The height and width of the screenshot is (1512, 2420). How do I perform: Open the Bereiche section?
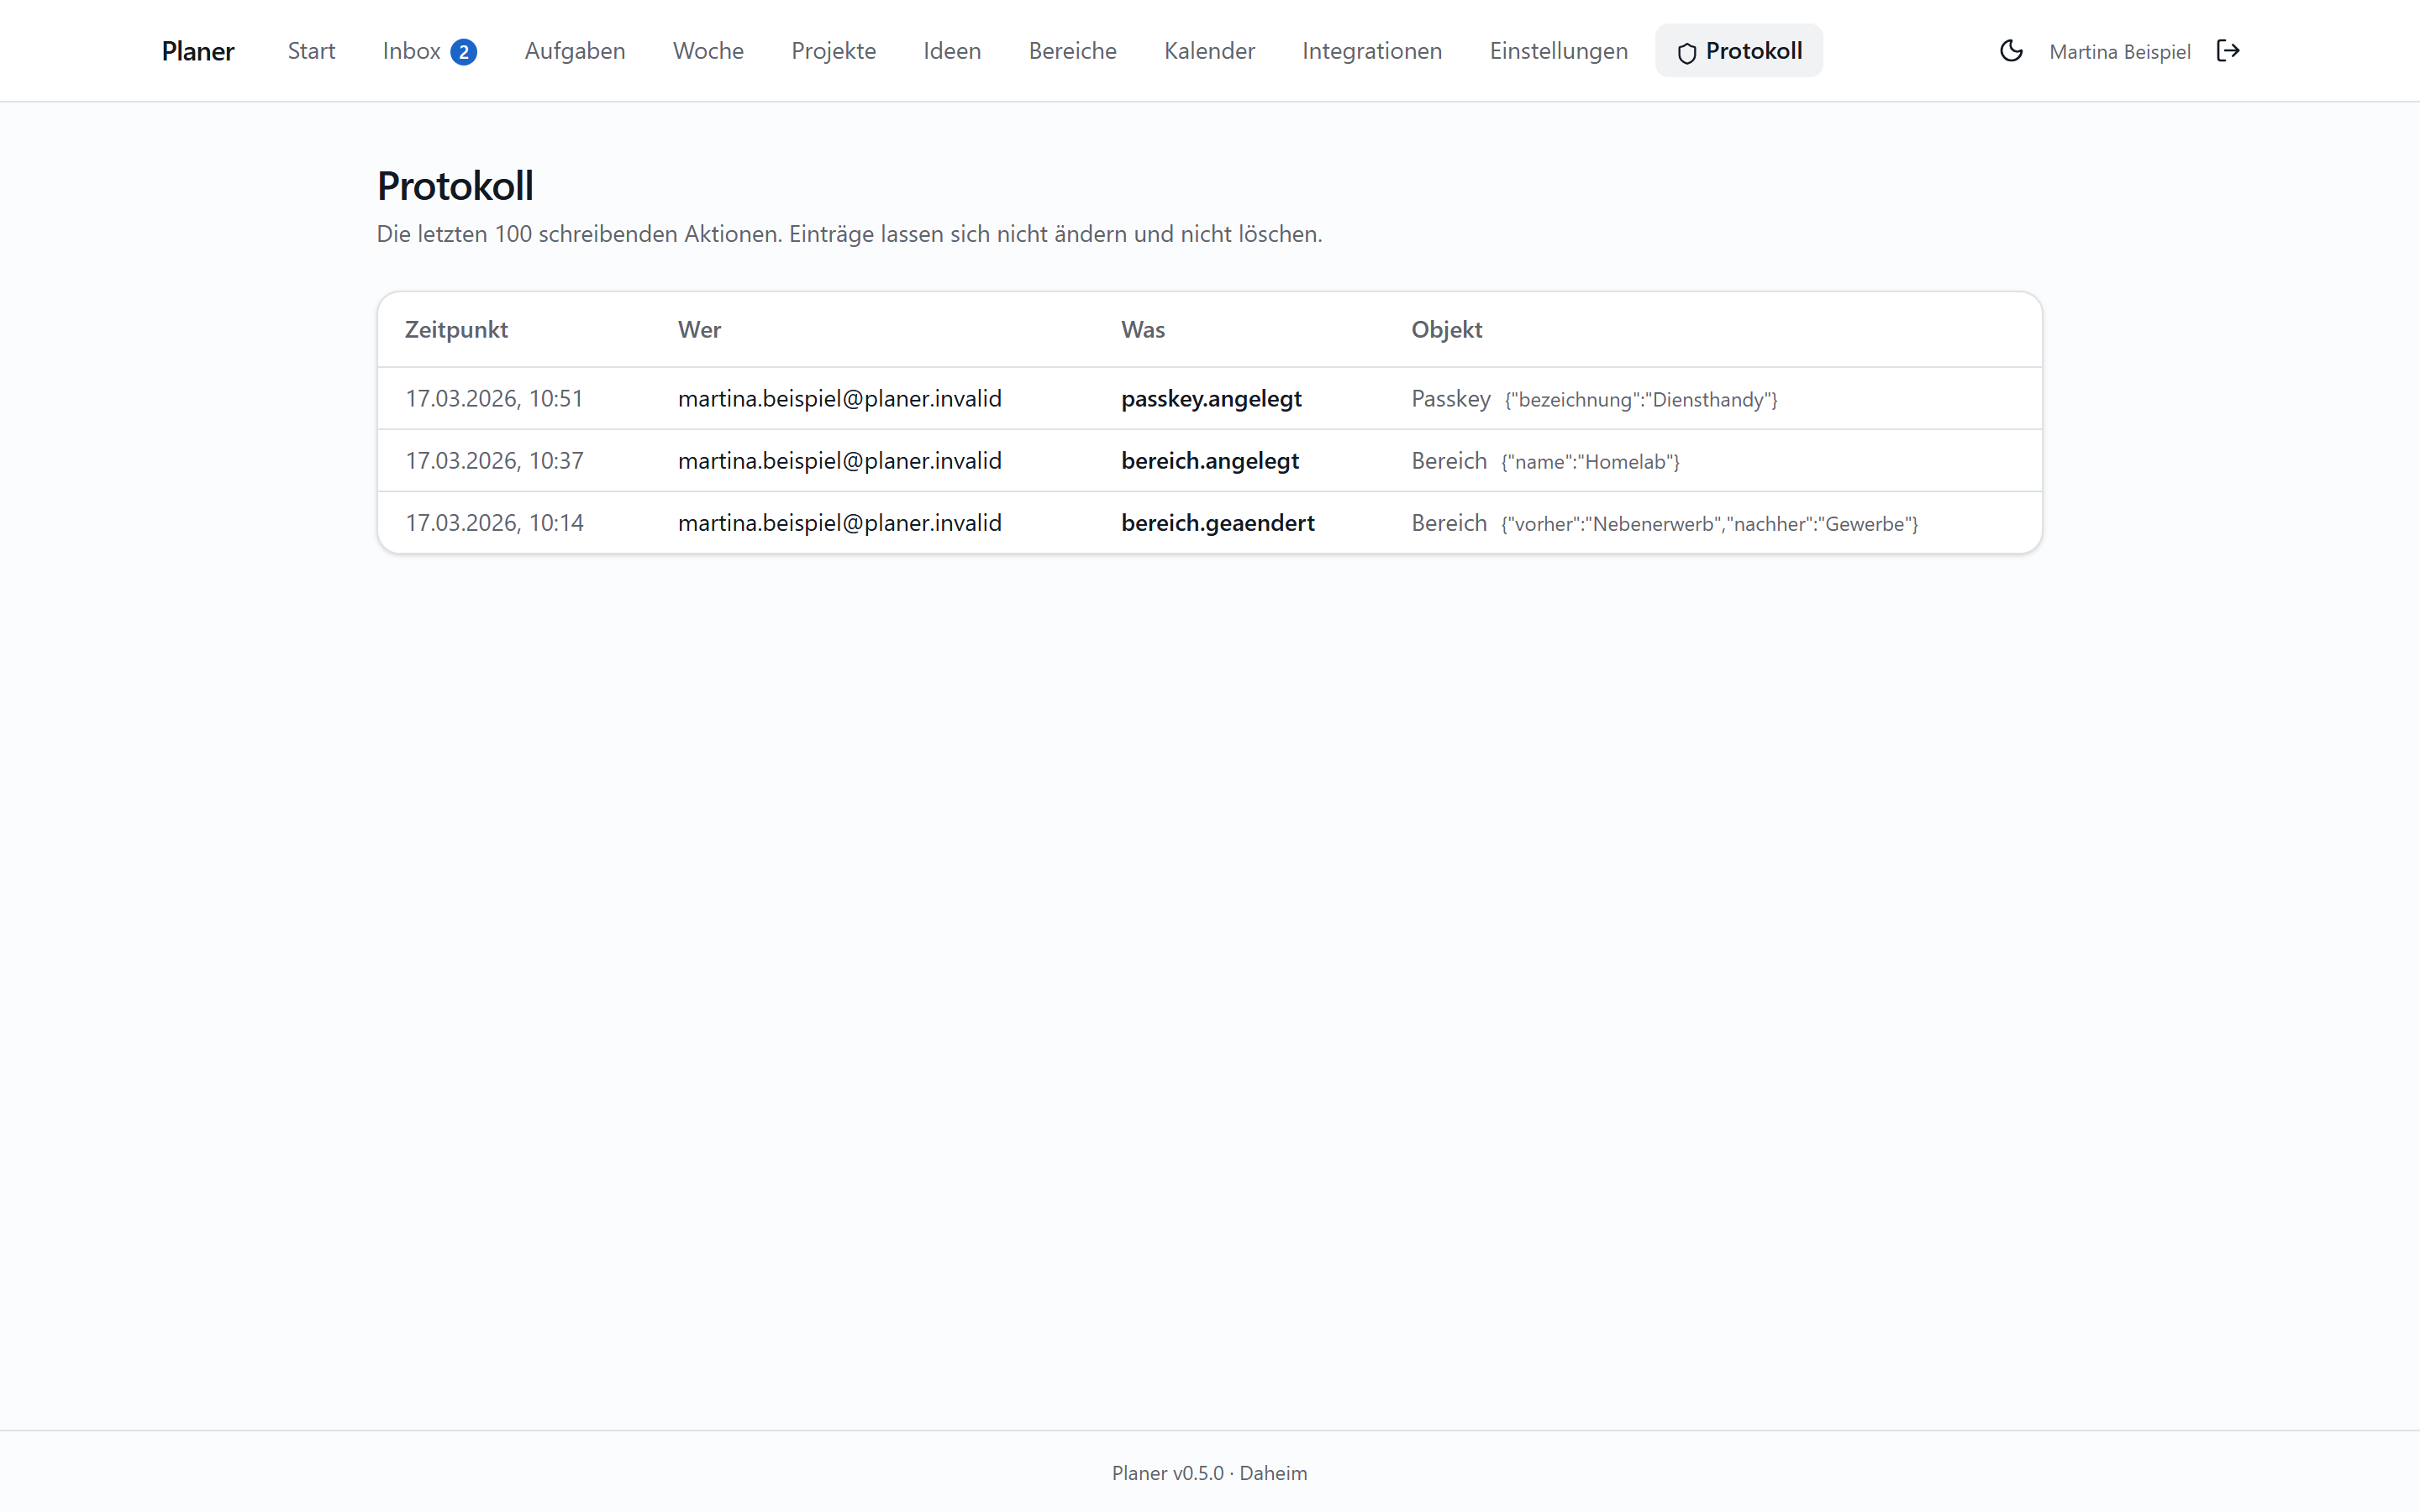point(1072,51)
